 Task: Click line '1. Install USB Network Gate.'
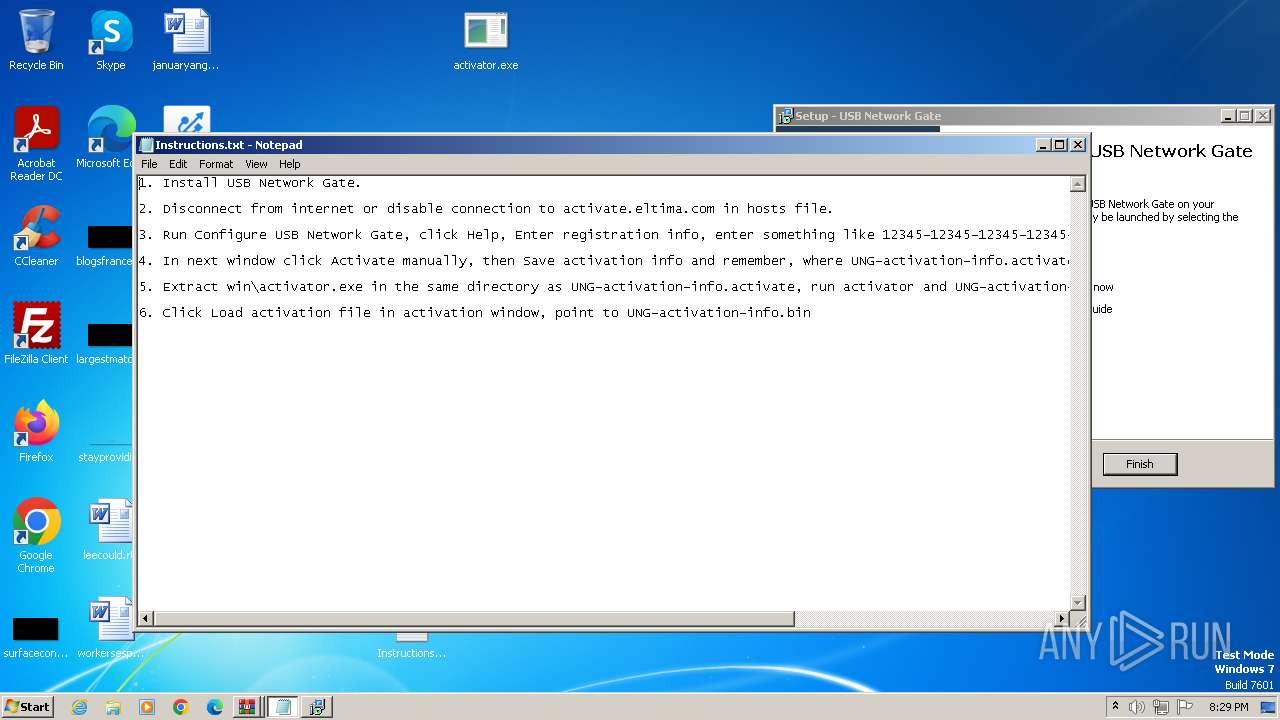point(250,183)
